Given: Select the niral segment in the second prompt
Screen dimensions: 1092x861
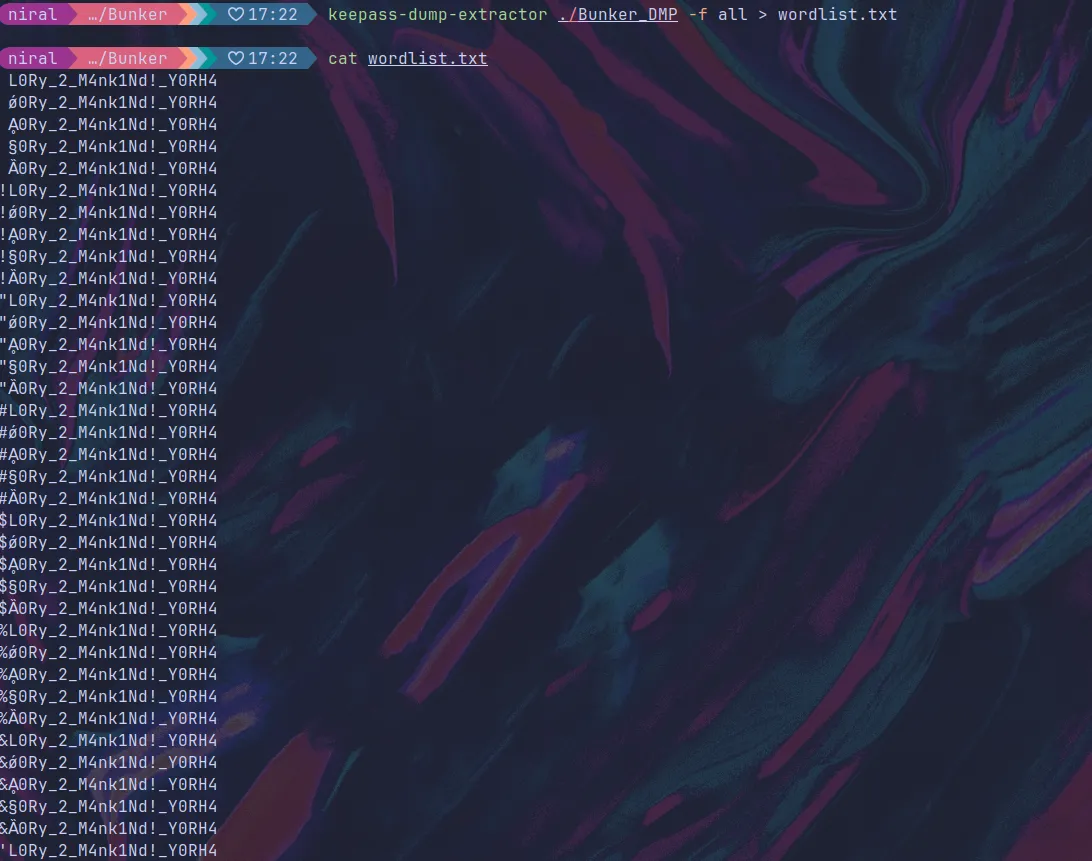Looking at the screenshot, I should tap(33, 58).
